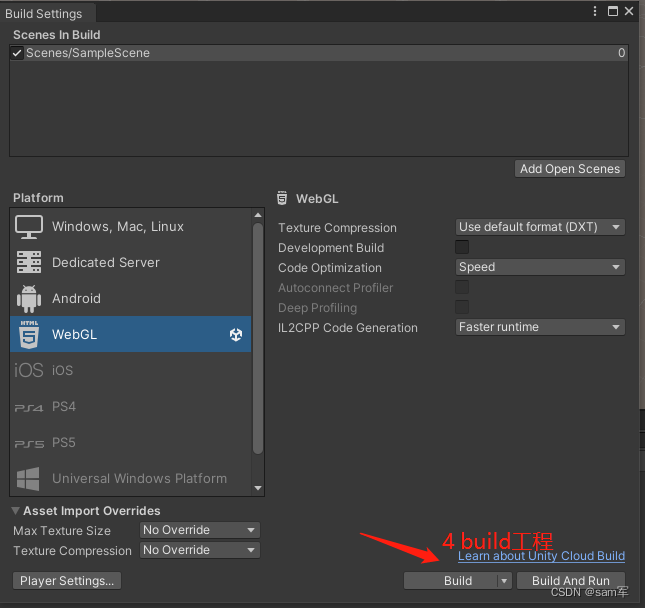Select the WebGL platform row

(130, 334)
